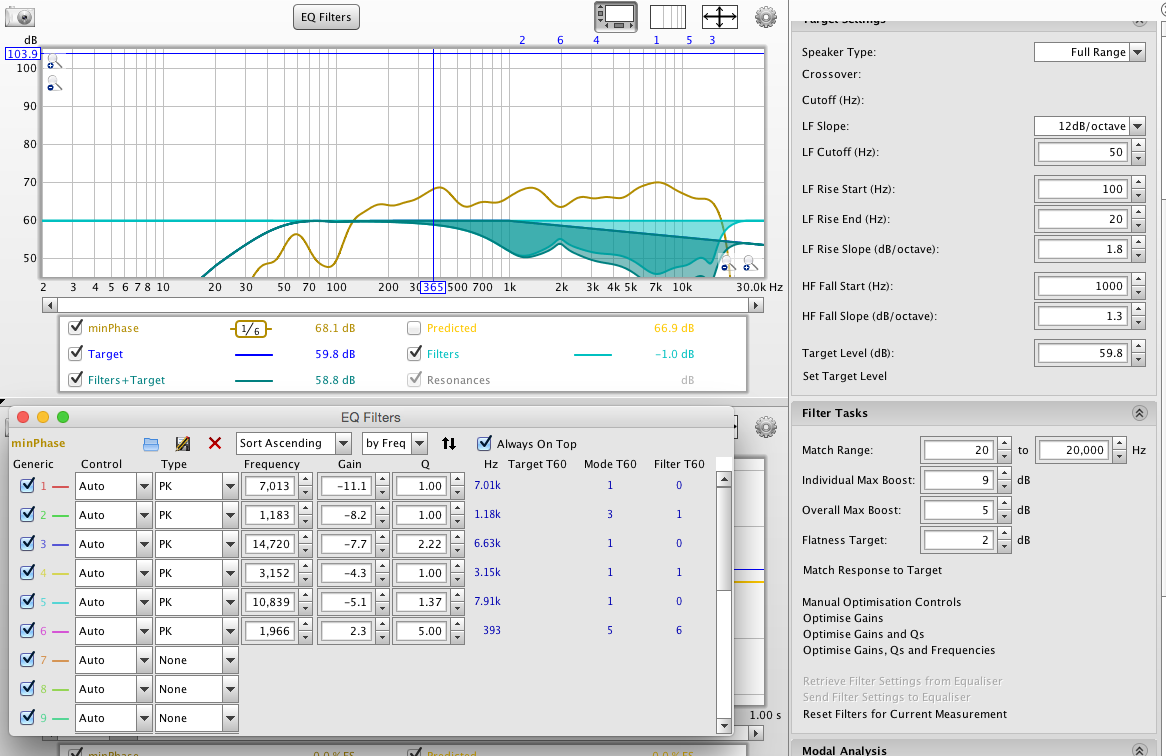Click Reset Filters for Current Measurement
1166x756 pixels.
tap(905, 714)
